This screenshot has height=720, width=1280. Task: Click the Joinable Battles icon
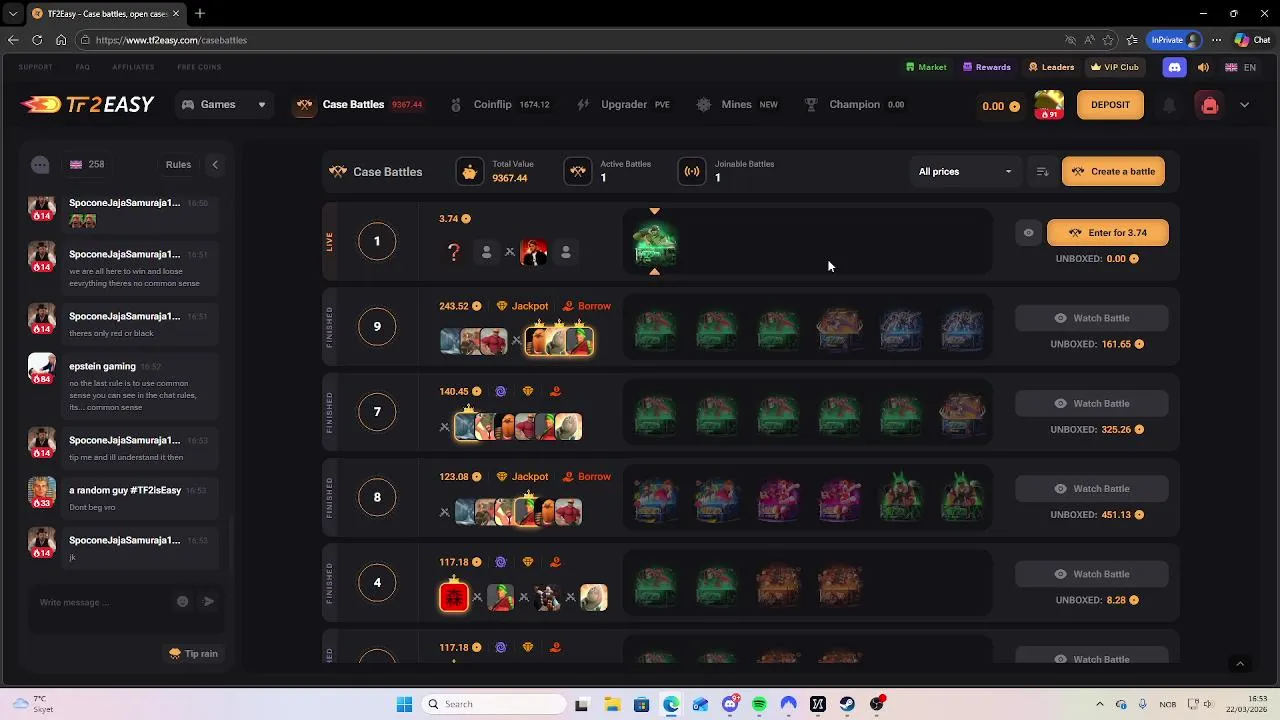[x=692, y=172]
